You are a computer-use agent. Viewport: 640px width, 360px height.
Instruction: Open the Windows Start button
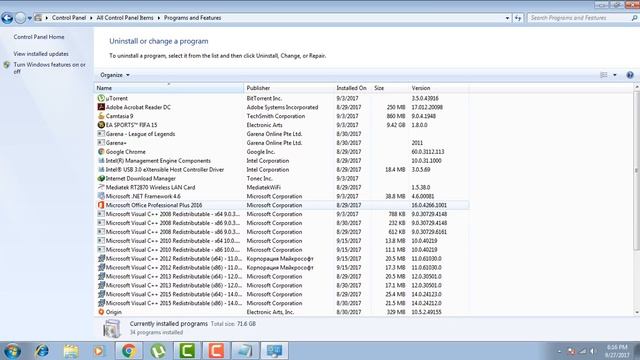(12, 351)
